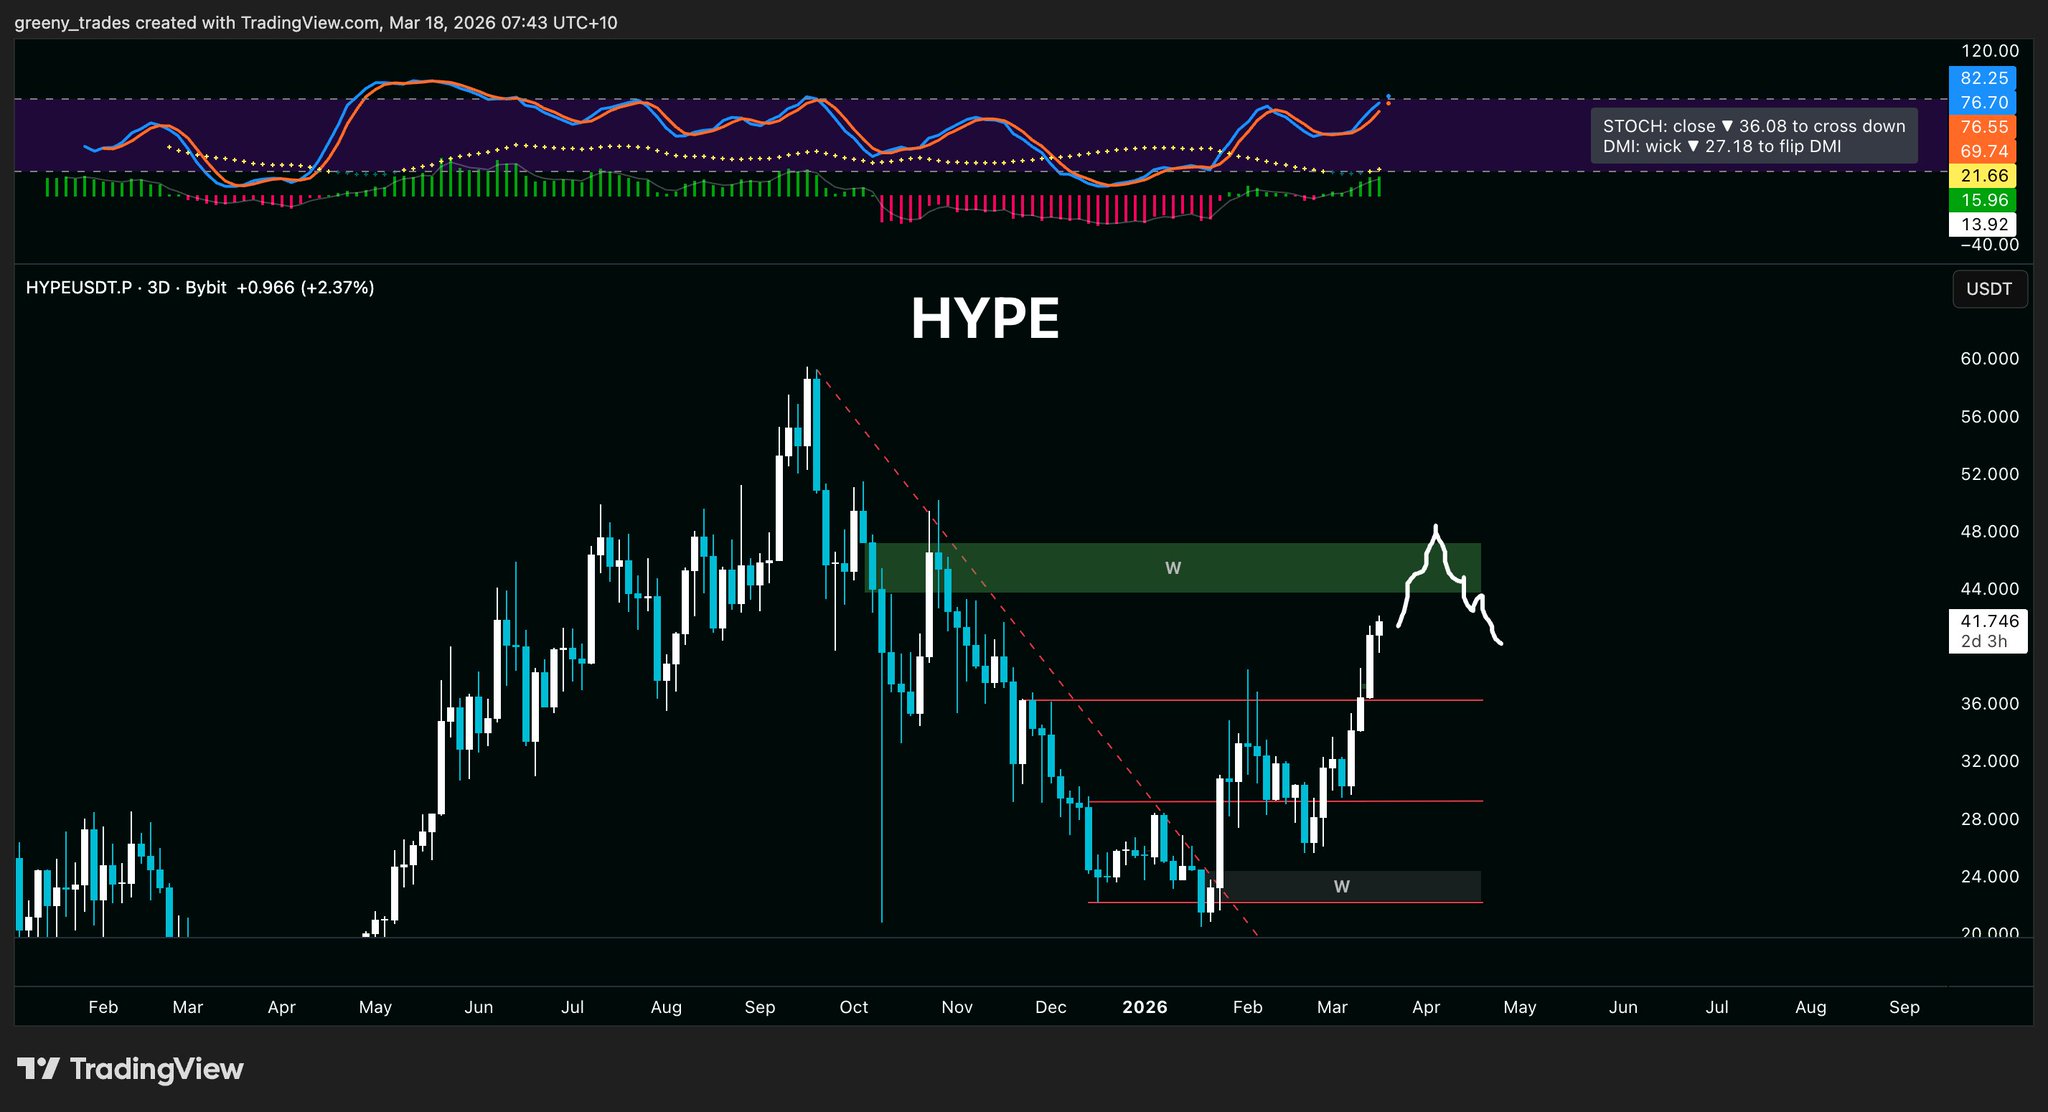Click the TradingView logo icon
This screenshot has width=2048, height=1112.
[x=38, y=1069]
